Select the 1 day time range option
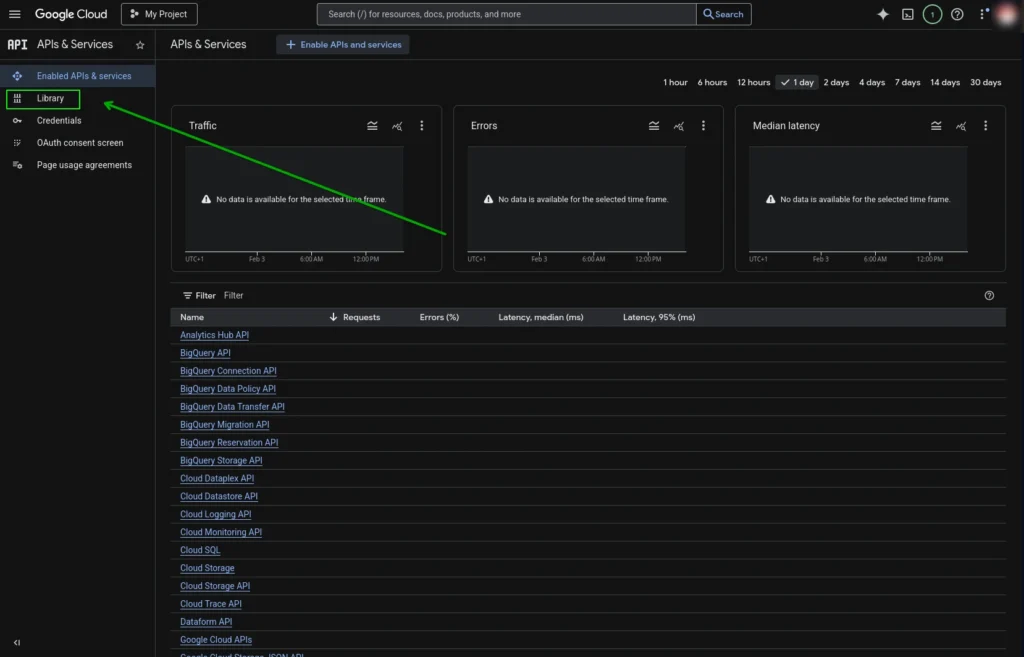1024x657 pixels. 796,82
